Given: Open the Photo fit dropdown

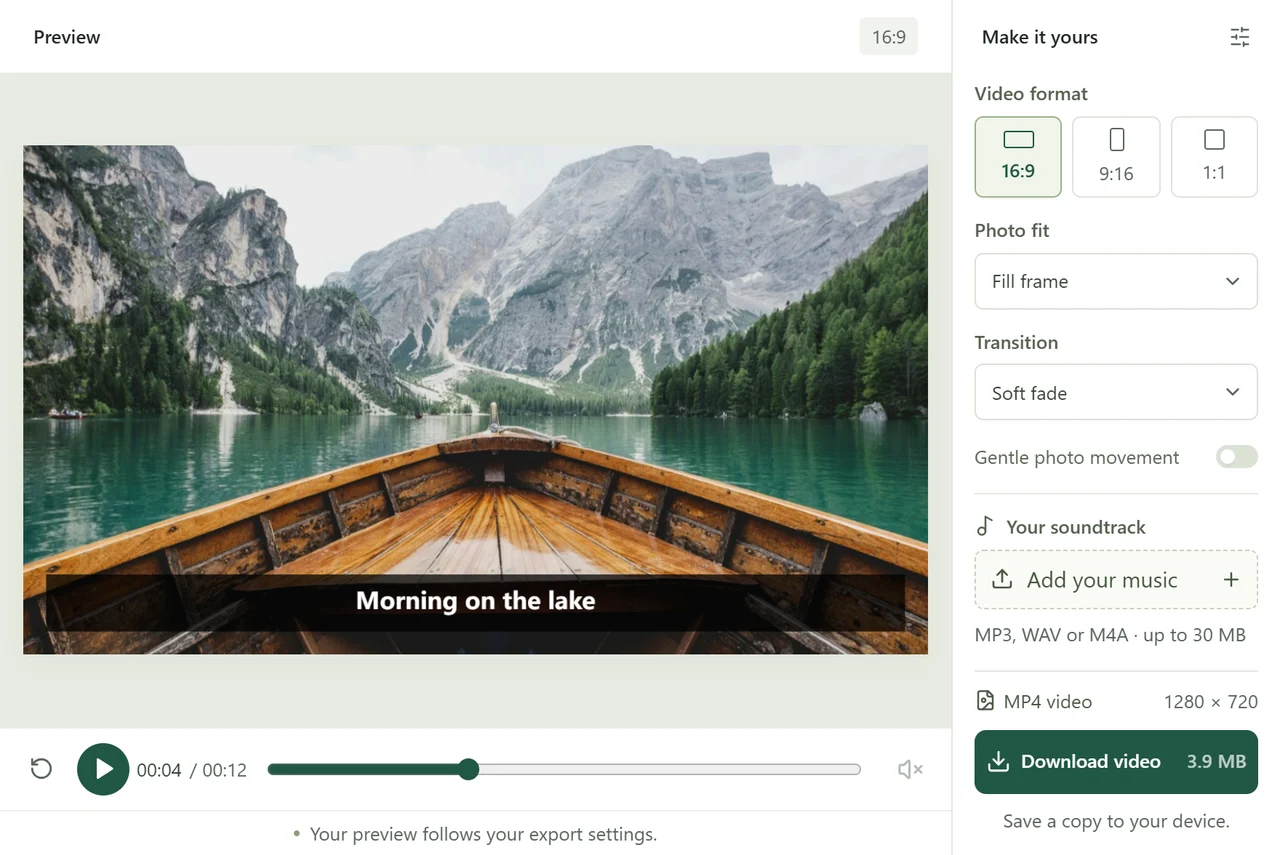Looking at the screenshot, I should (x=1116, y=281).
